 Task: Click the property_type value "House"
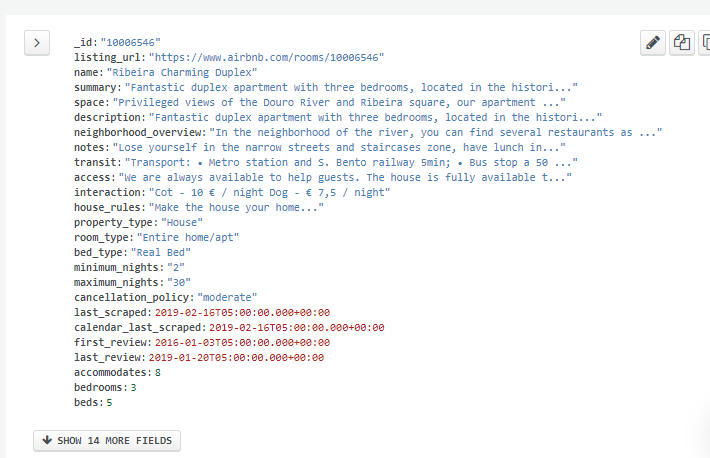(182, 222)
